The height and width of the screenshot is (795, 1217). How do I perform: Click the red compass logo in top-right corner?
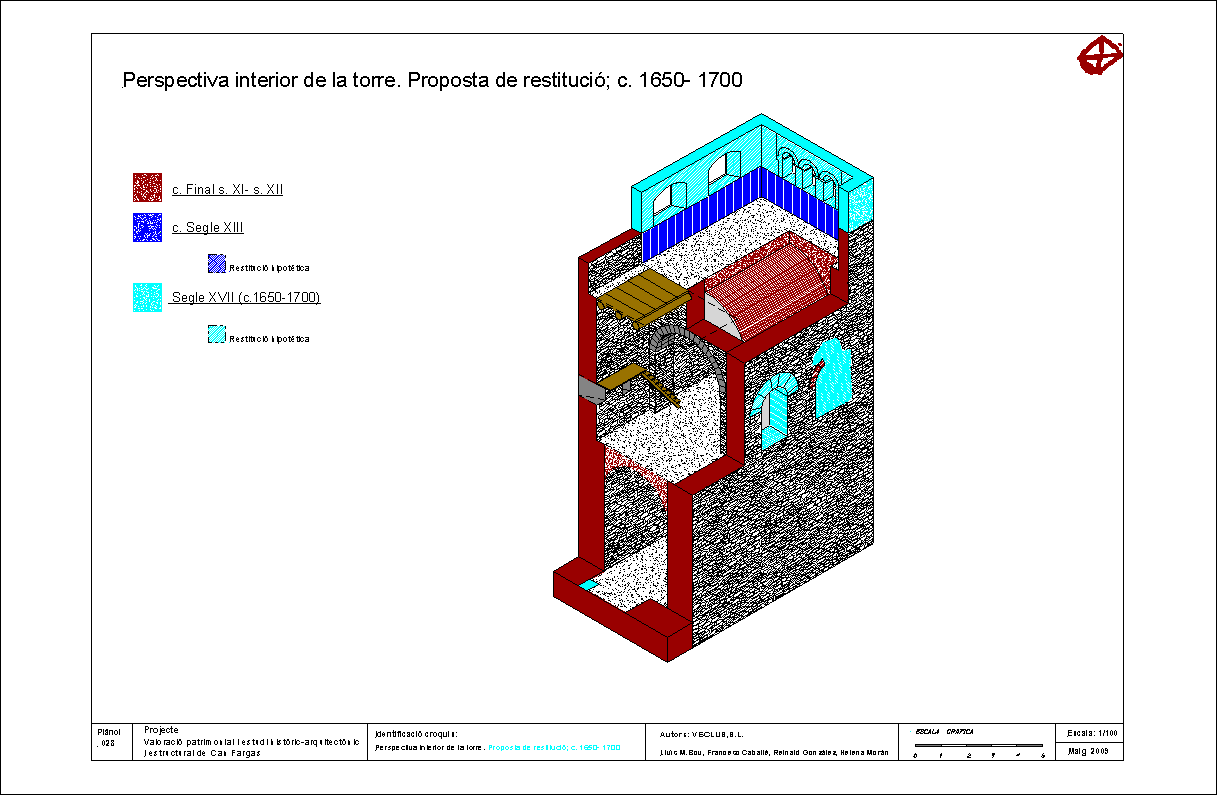coord(1099,55)
